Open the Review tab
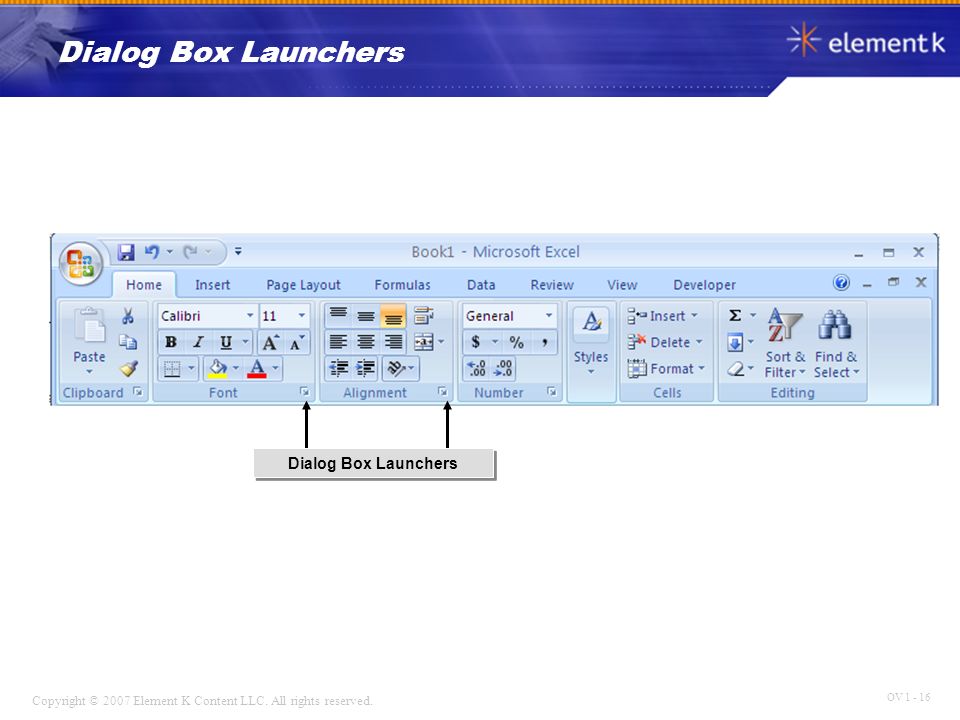960x720 pixels. coord(552,285)
